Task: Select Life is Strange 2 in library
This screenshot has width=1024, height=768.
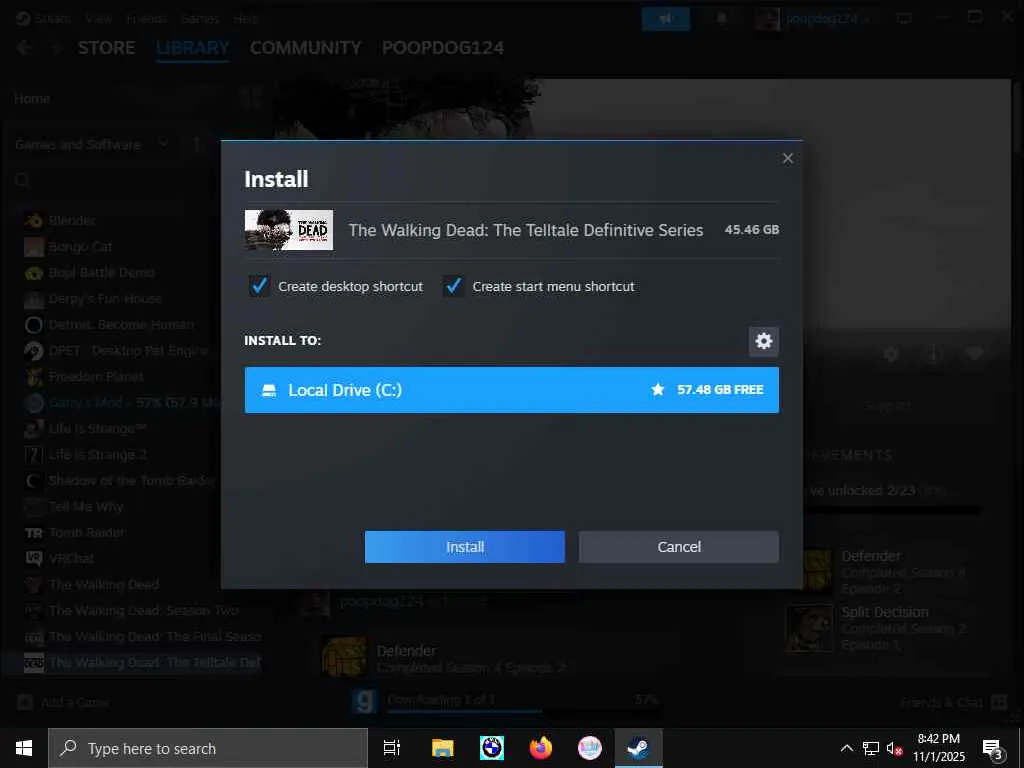Action: point(97,455)
